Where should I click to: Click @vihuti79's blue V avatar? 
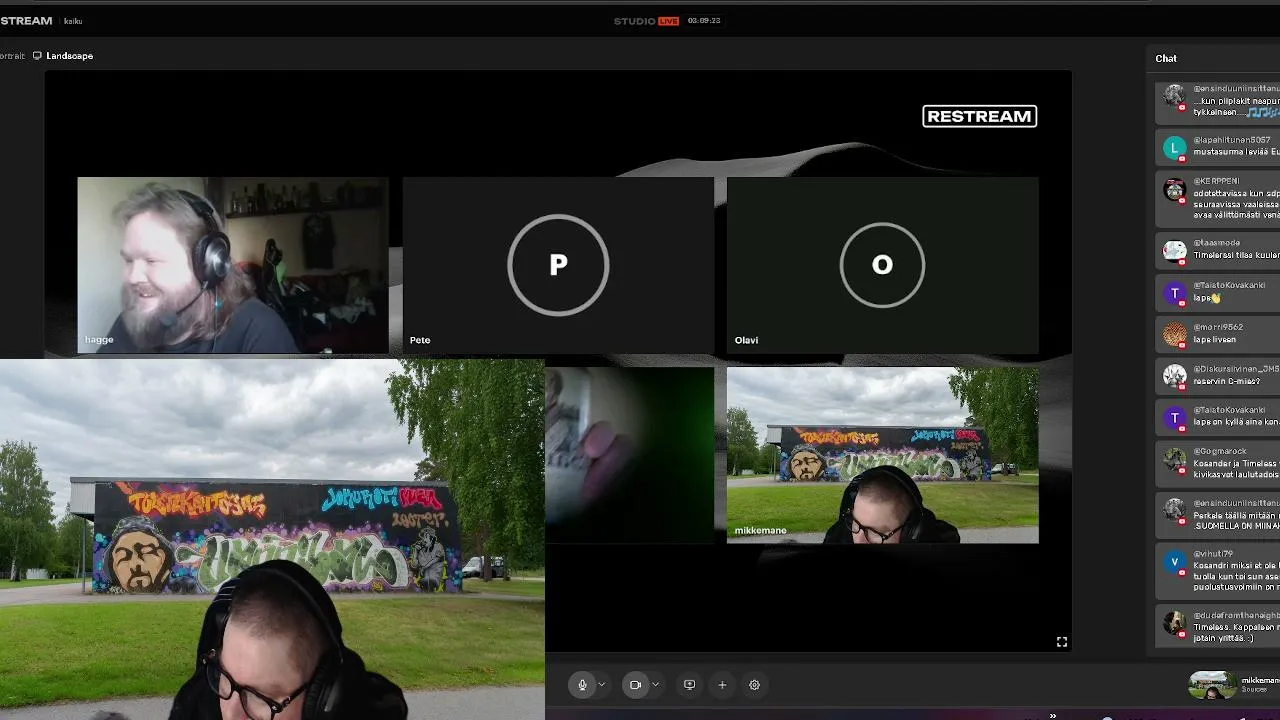point(1175,561)
